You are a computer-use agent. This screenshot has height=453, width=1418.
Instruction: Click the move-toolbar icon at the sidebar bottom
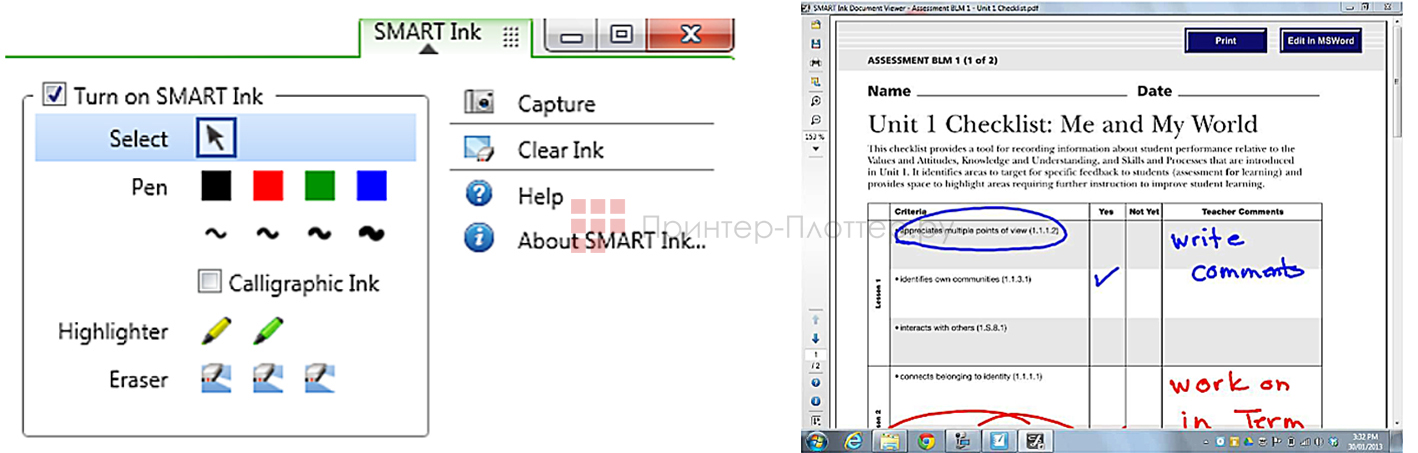tap(816, 421)
